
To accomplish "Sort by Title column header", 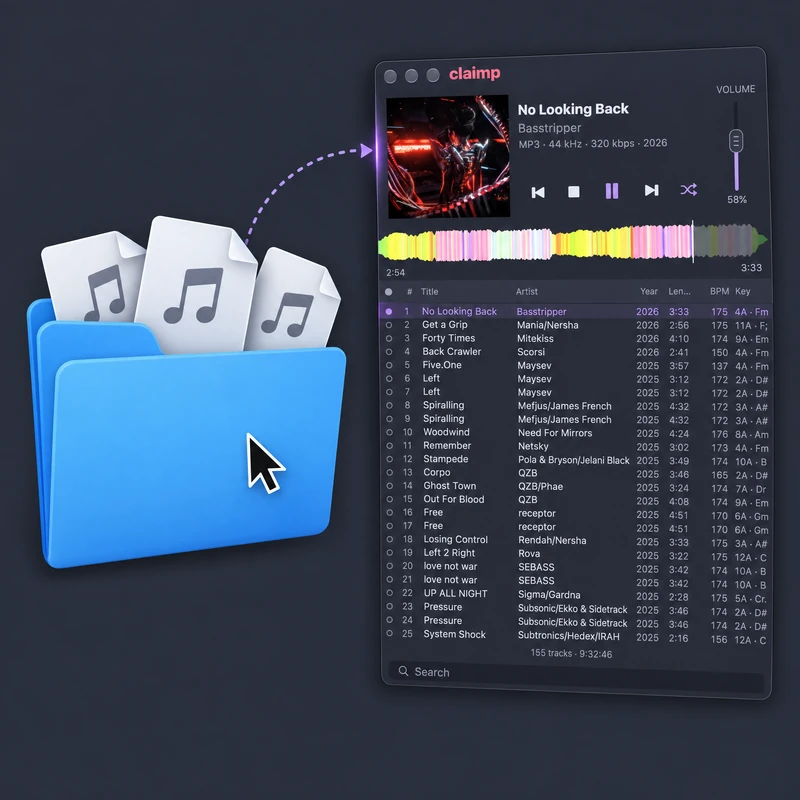I will coord(430,292).
